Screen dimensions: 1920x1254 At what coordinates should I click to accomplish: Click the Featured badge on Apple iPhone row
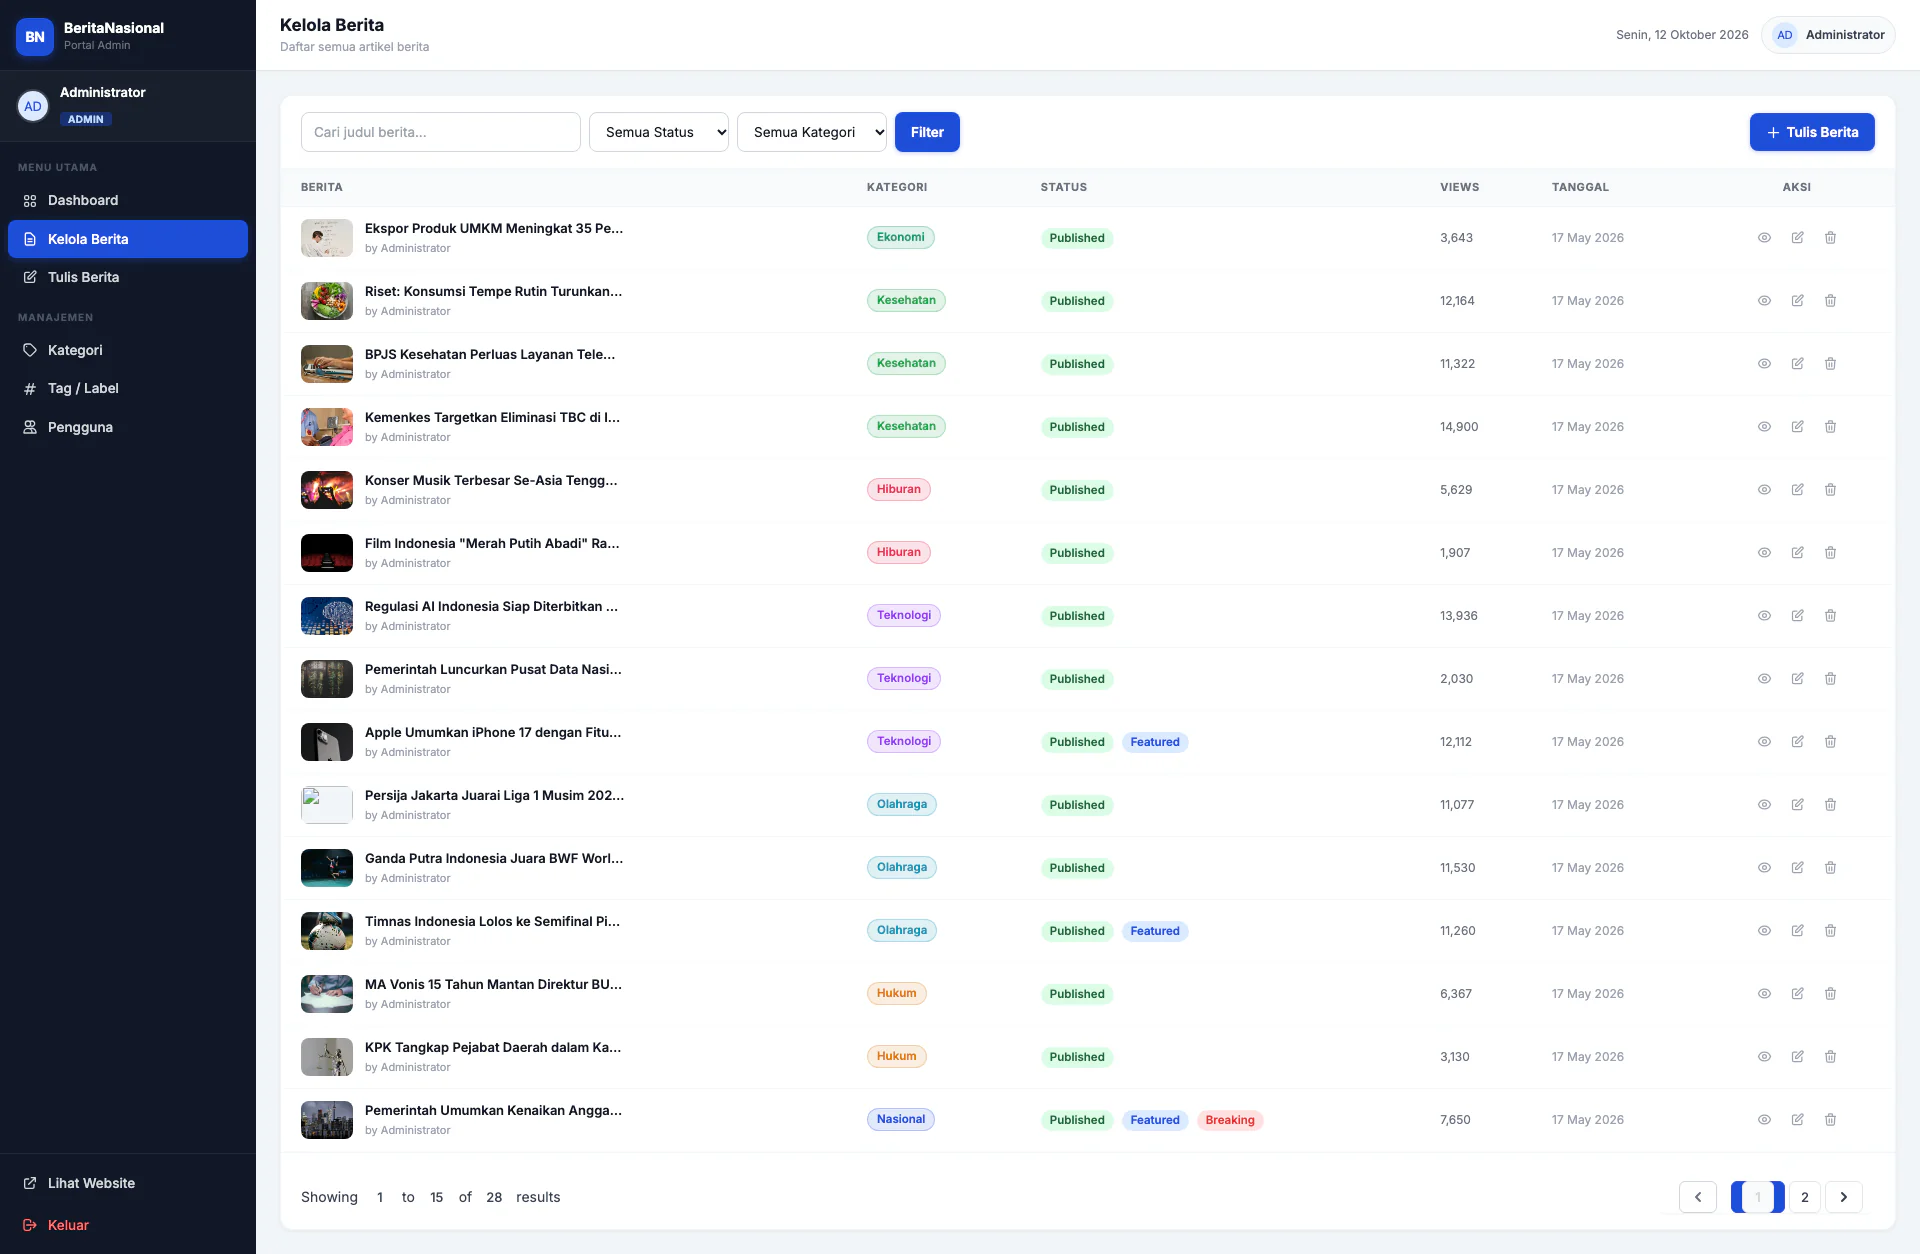1155,742
